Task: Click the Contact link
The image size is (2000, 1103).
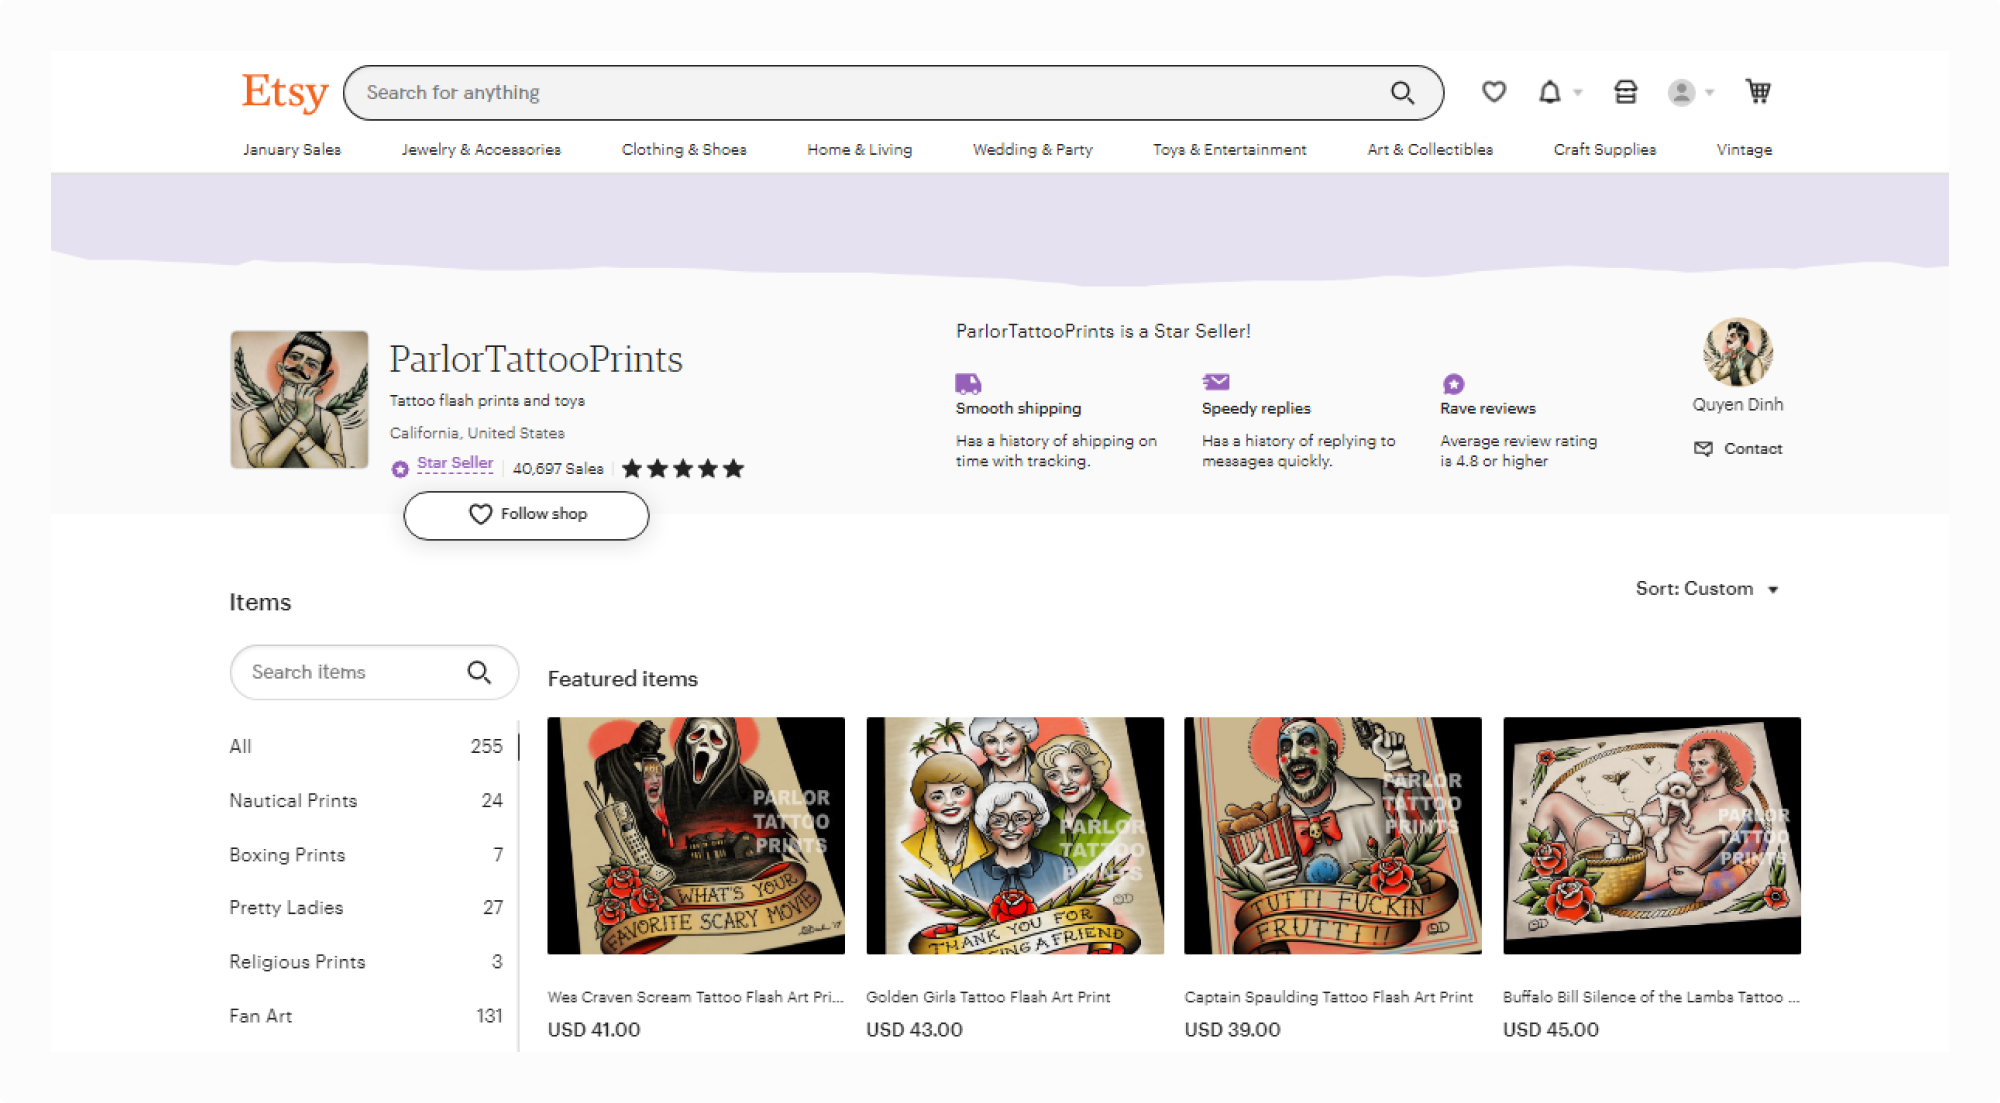Action: click(x=1753, y=448)
